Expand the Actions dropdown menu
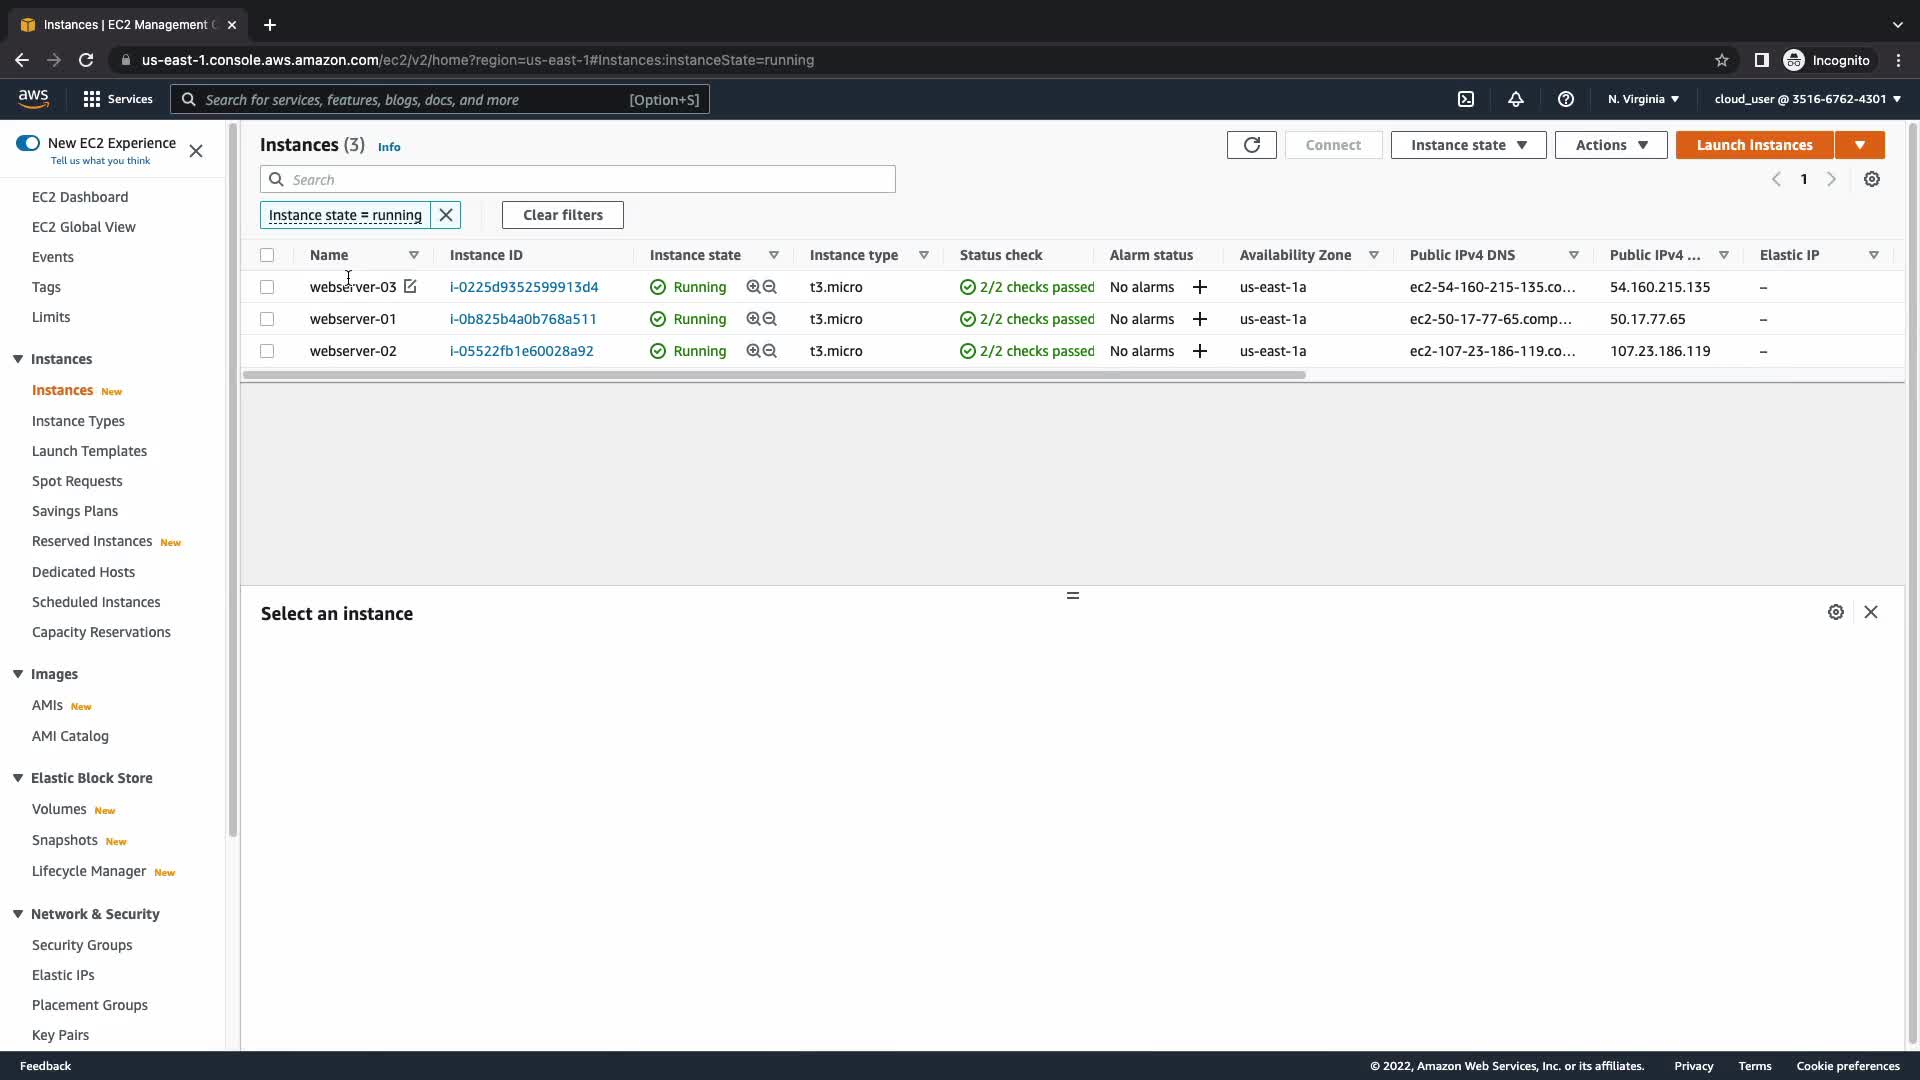 tap(1610, 145)
